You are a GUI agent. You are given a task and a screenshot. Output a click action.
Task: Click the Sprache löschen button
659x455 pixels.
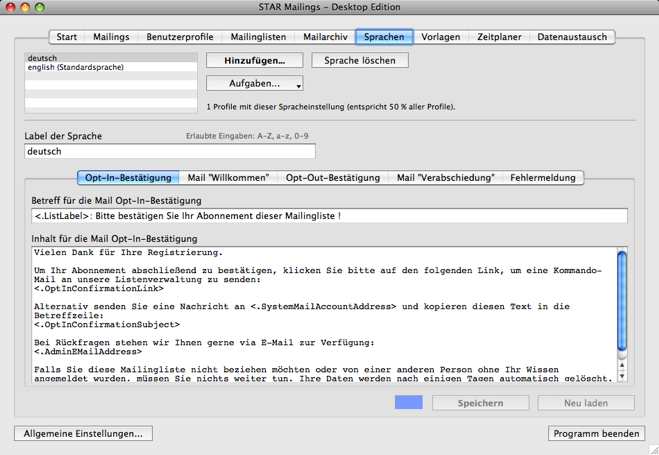pyautogui.click(x=360, y=60)
